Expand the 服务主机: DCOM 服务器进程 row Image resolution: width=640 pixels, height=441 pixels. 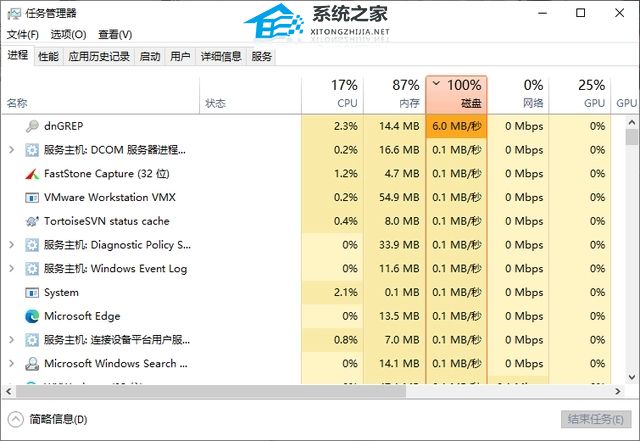coord(11,150)
